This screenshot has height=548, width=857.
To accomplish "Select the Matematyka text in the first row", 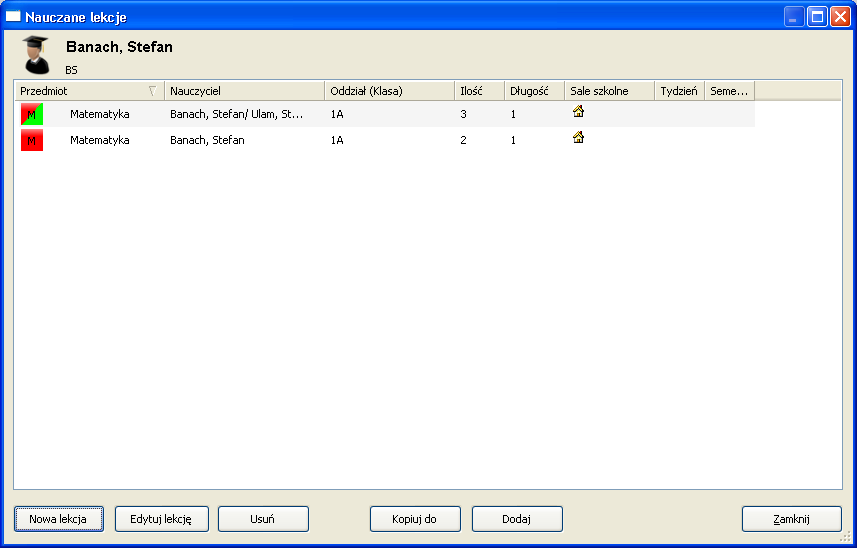I will 99,114.
